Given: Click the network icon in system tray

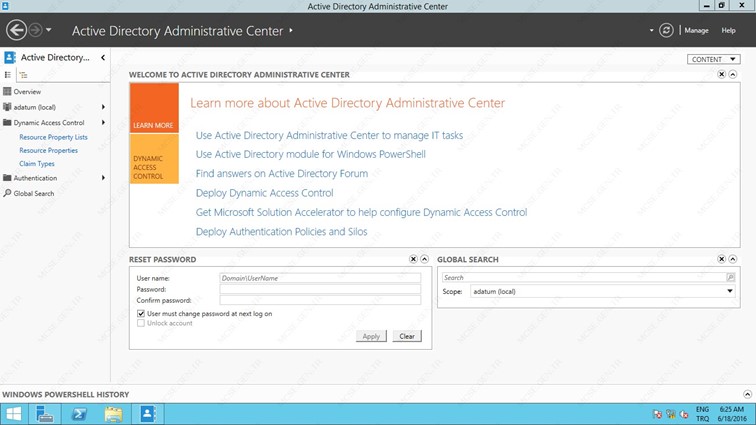Looking at the screenshot, I should pos(671,414).
